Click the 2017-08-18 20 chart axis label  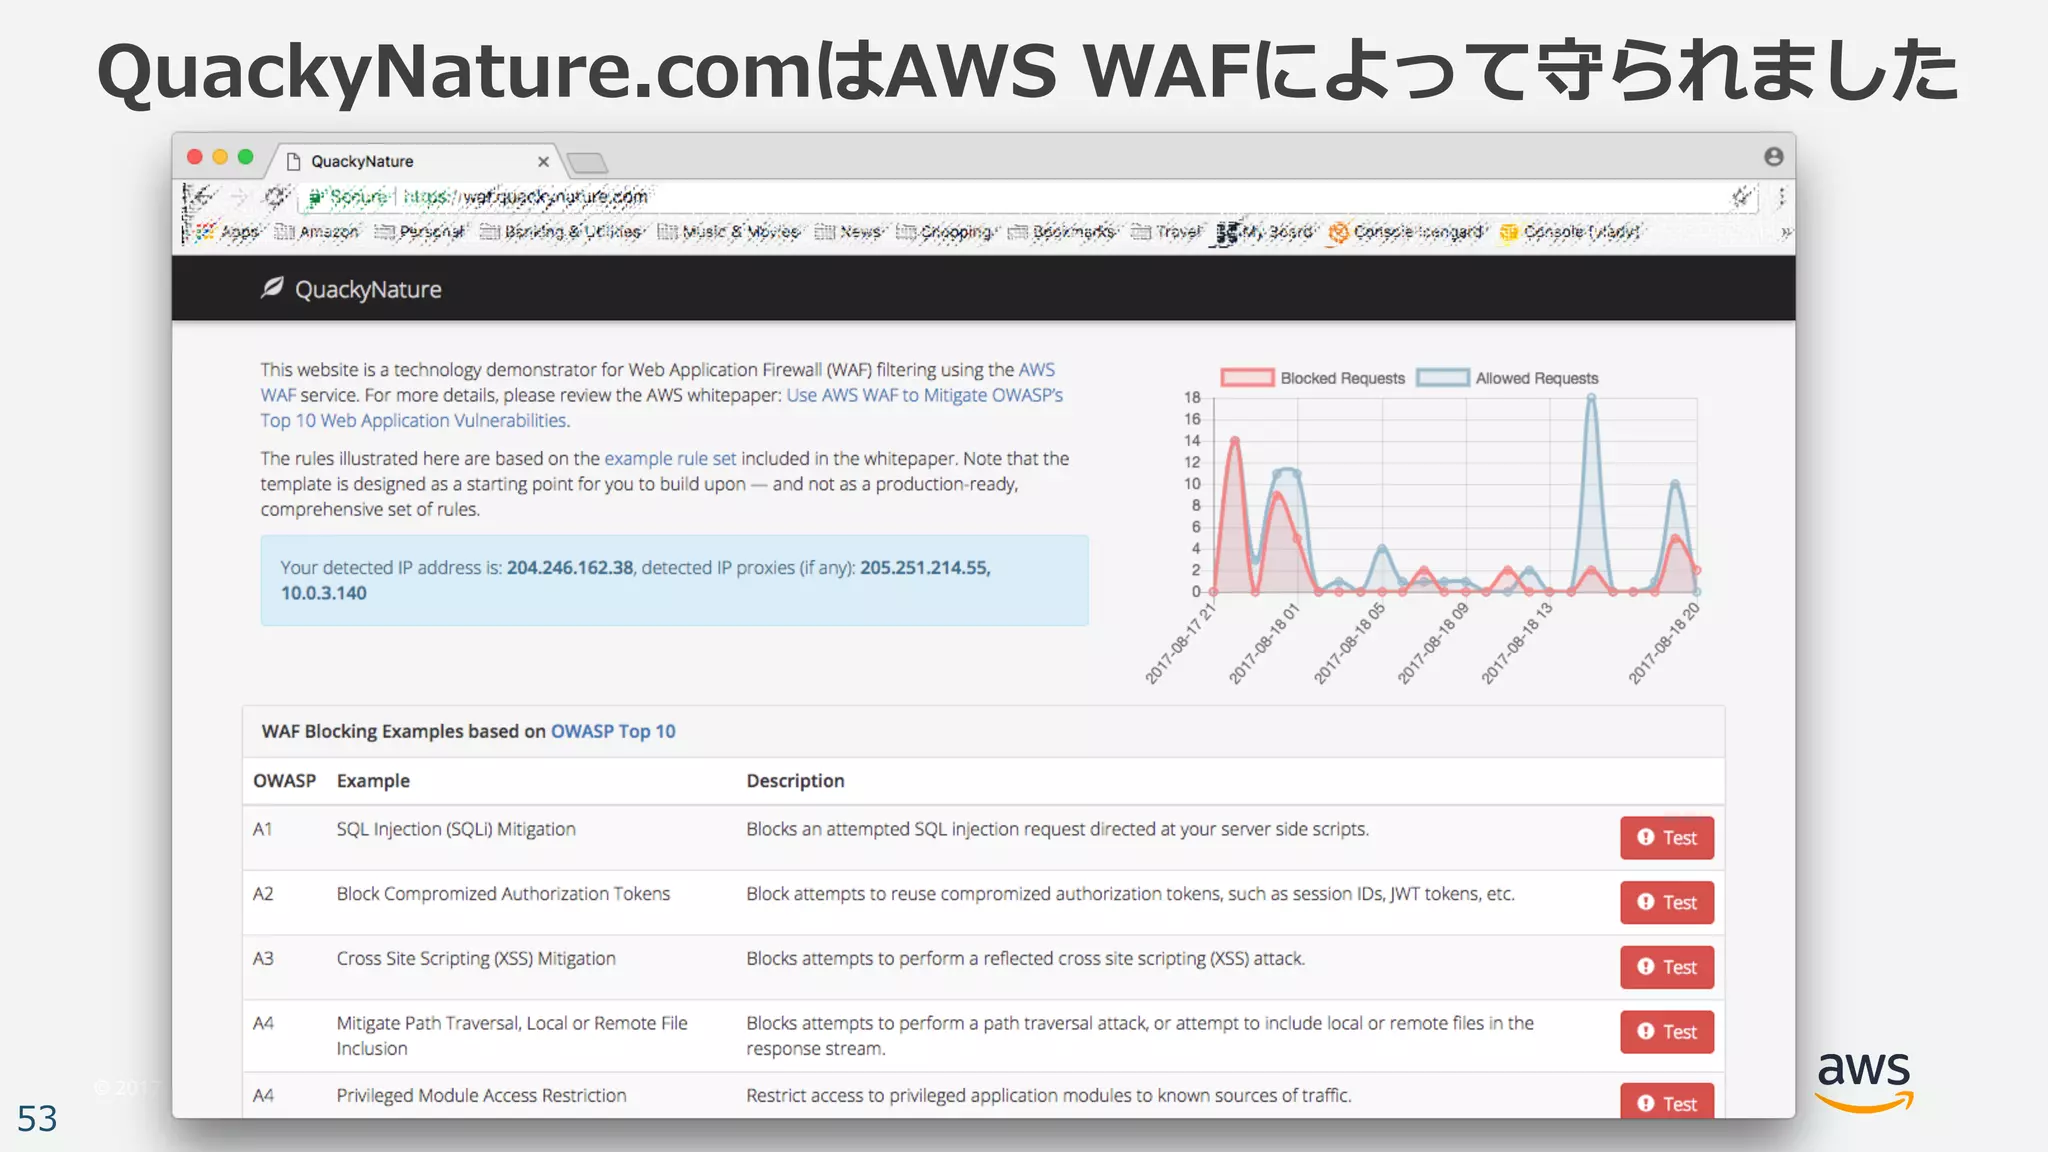pyautogui.click(x=1664, y=643)
